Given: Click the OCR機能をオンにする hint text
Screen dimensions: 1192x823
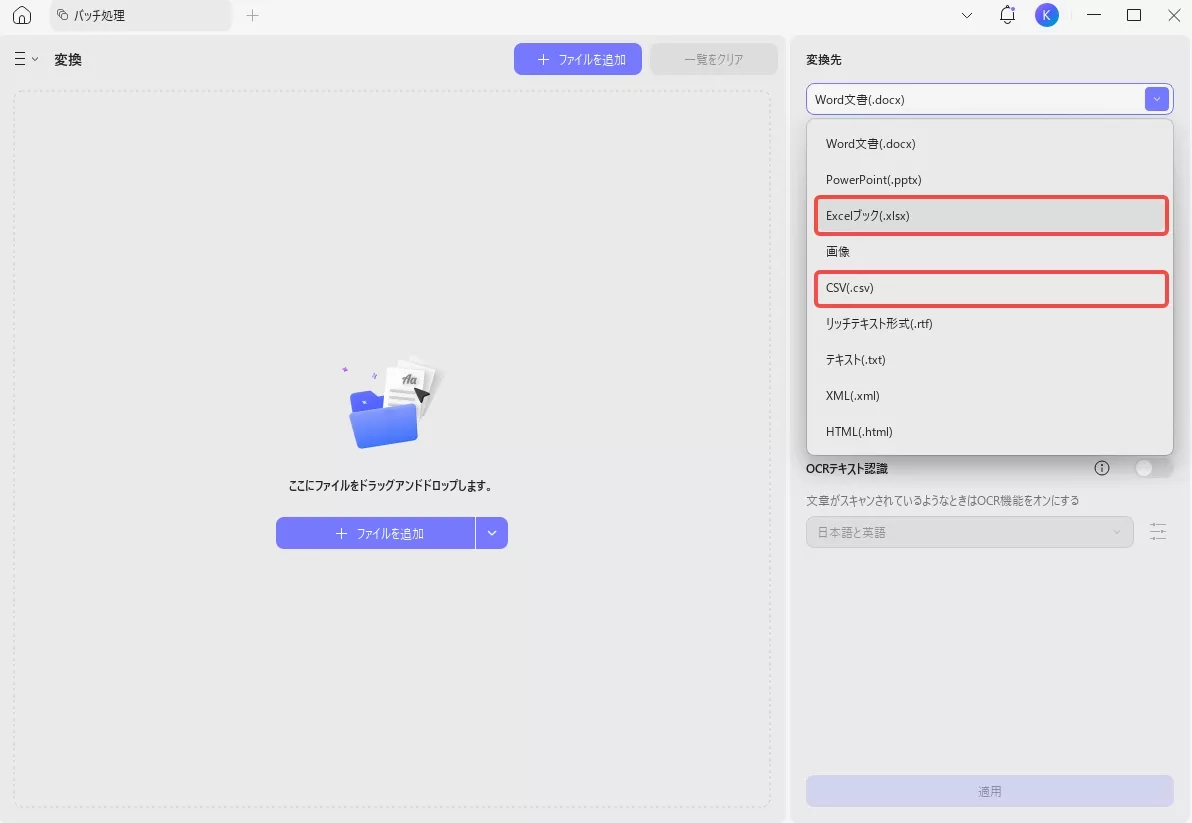Looking at the screenshot, I should click(x=943, y=500).
